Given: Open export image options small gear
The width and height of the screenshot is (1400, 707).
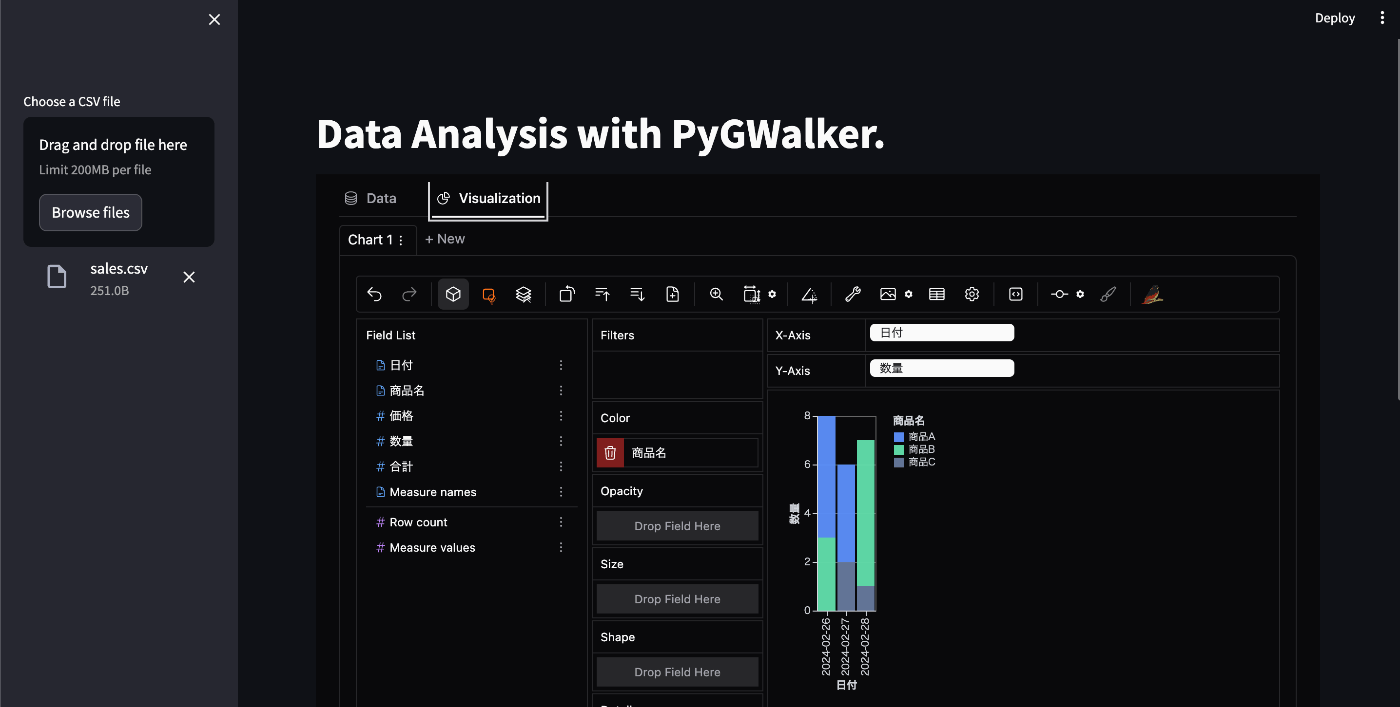Looking at the screenshot, I should [908, 294].
